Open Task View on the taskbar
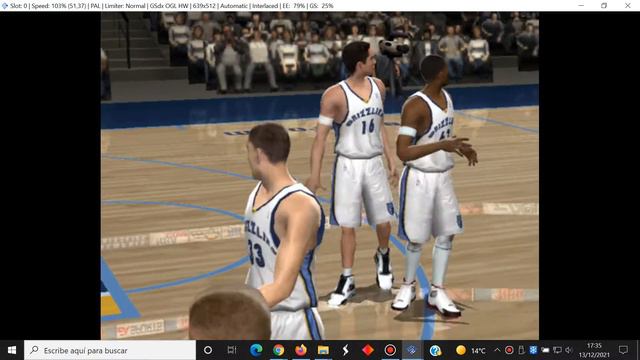 (232, 350)
